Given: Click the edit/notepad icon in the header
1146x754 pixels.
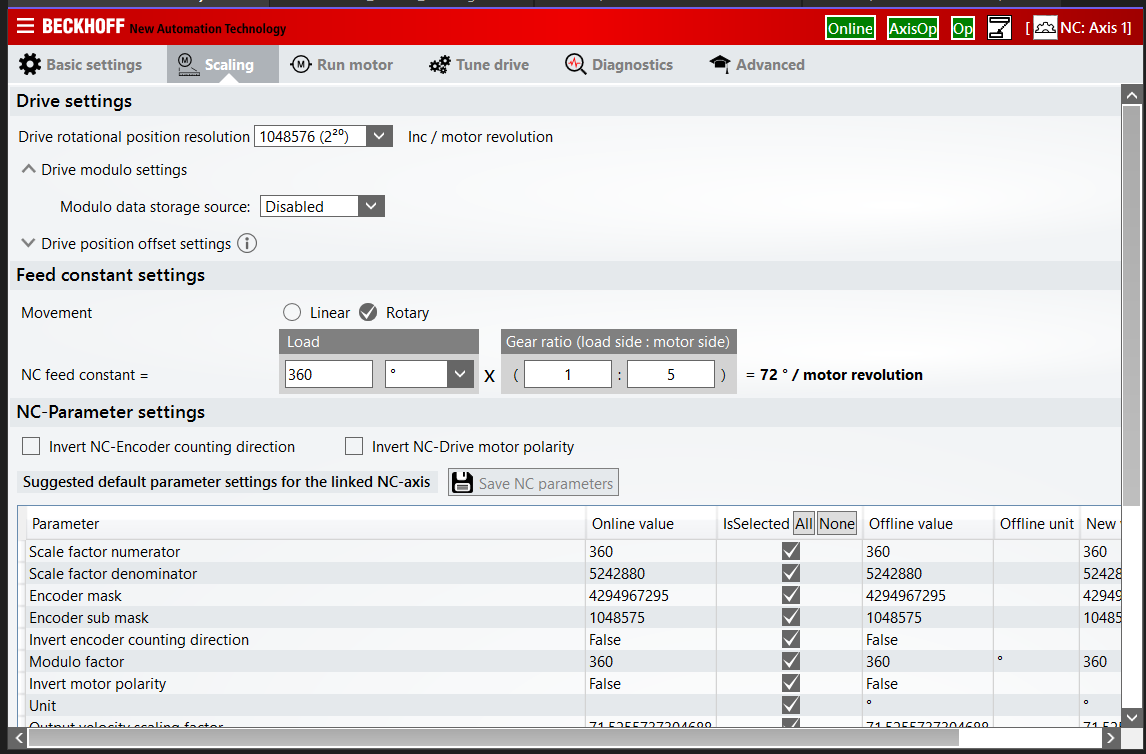Looking at the screenshot, I should (x=998, y=28).
